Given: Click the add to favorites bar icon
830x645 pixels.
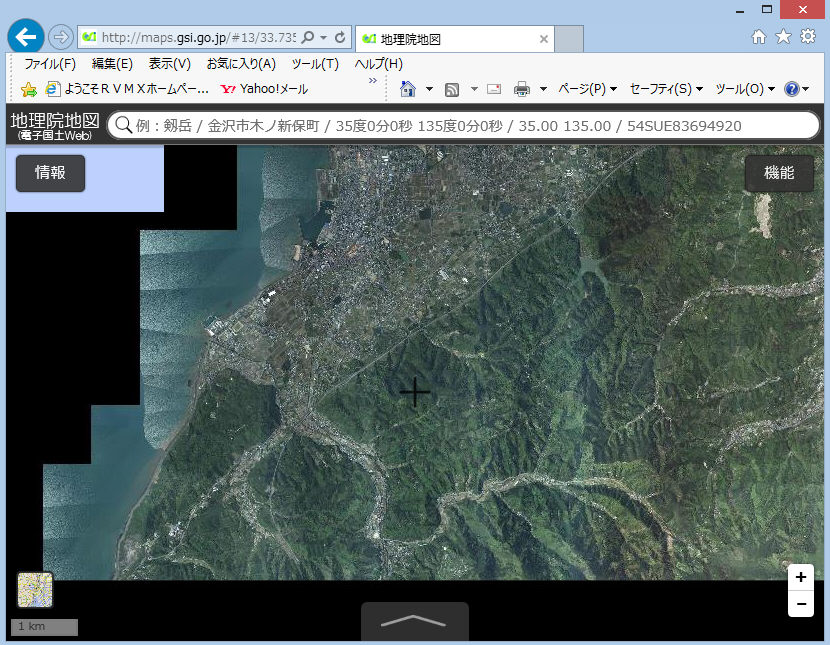Looking at the screenshot, I should click(29, 89).
